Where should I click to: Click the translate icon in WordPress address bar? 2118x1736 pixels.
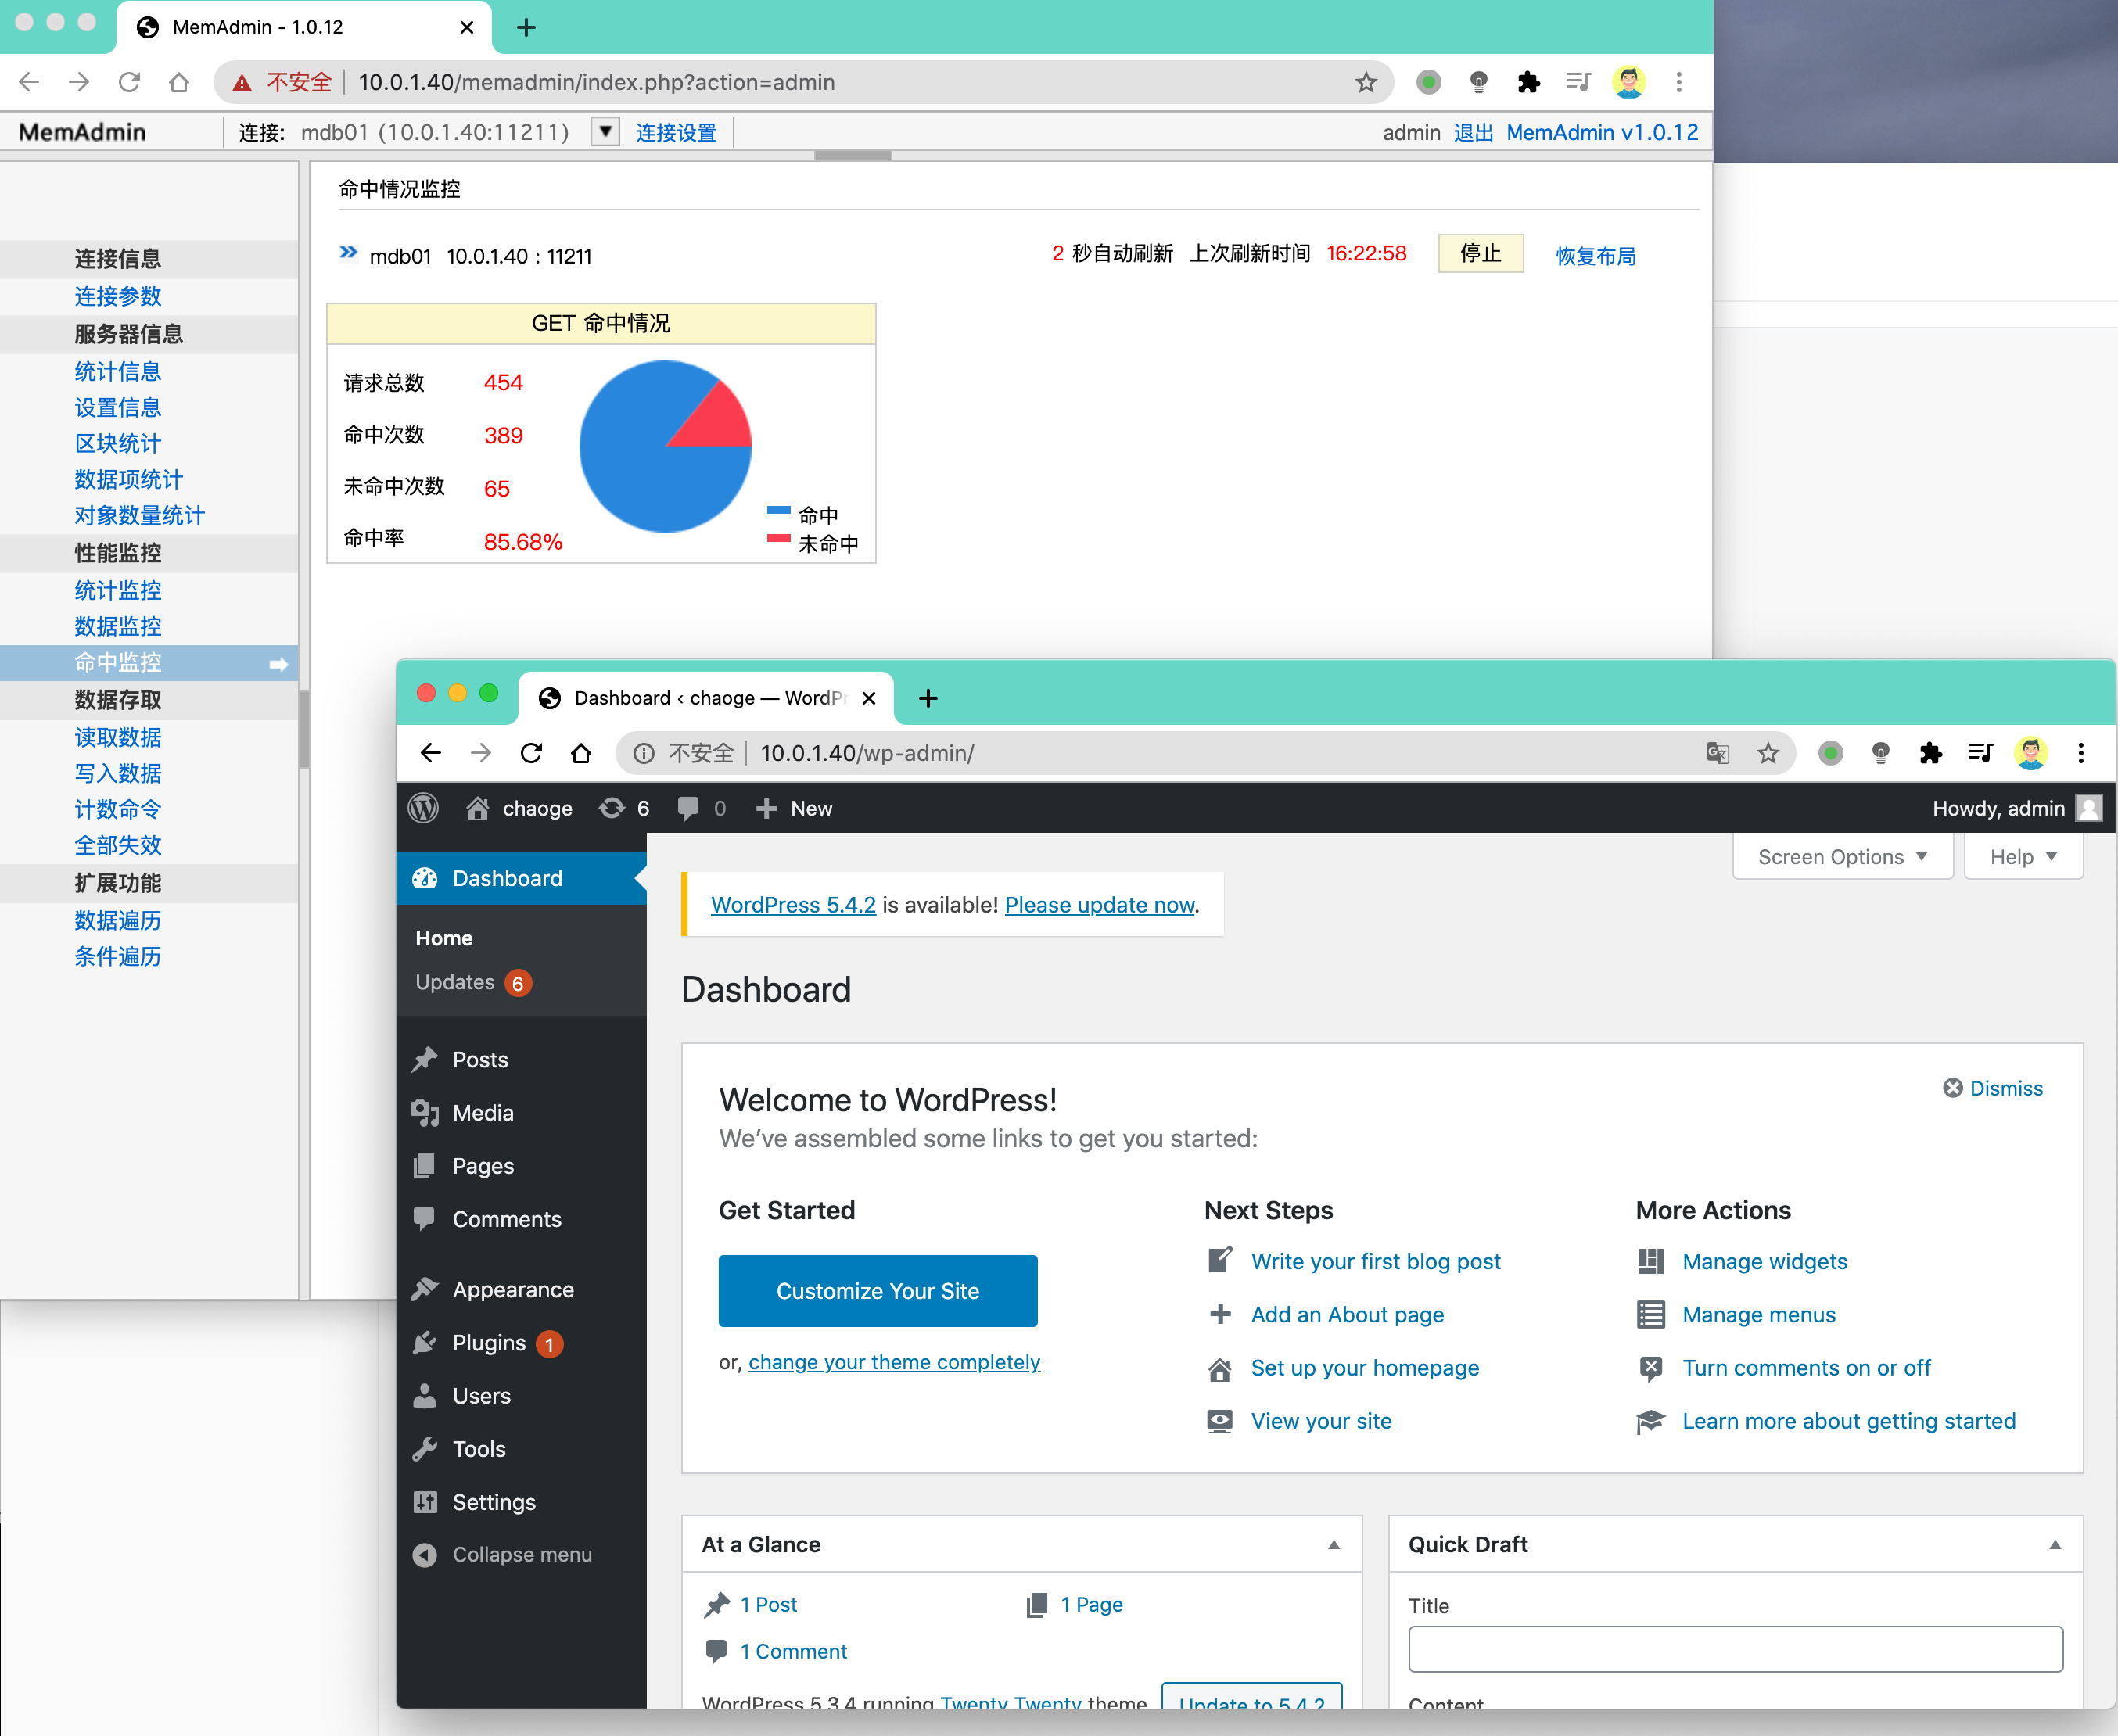coord(1718,753)
